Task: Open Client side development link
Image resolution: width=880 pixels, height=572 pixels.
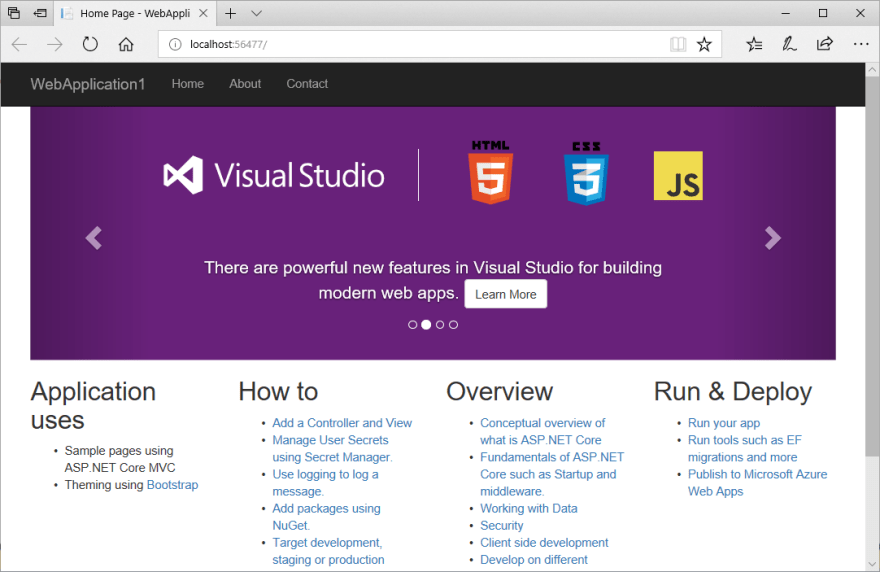Action: pyautogui.click(x=544, y=543)
